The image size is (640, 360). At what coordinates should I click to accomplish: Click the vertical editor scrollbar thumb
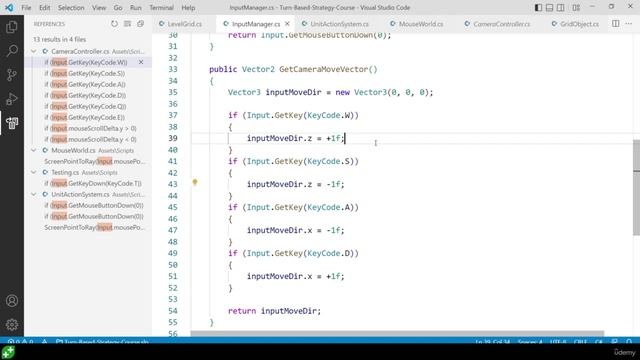coord(636,187)
